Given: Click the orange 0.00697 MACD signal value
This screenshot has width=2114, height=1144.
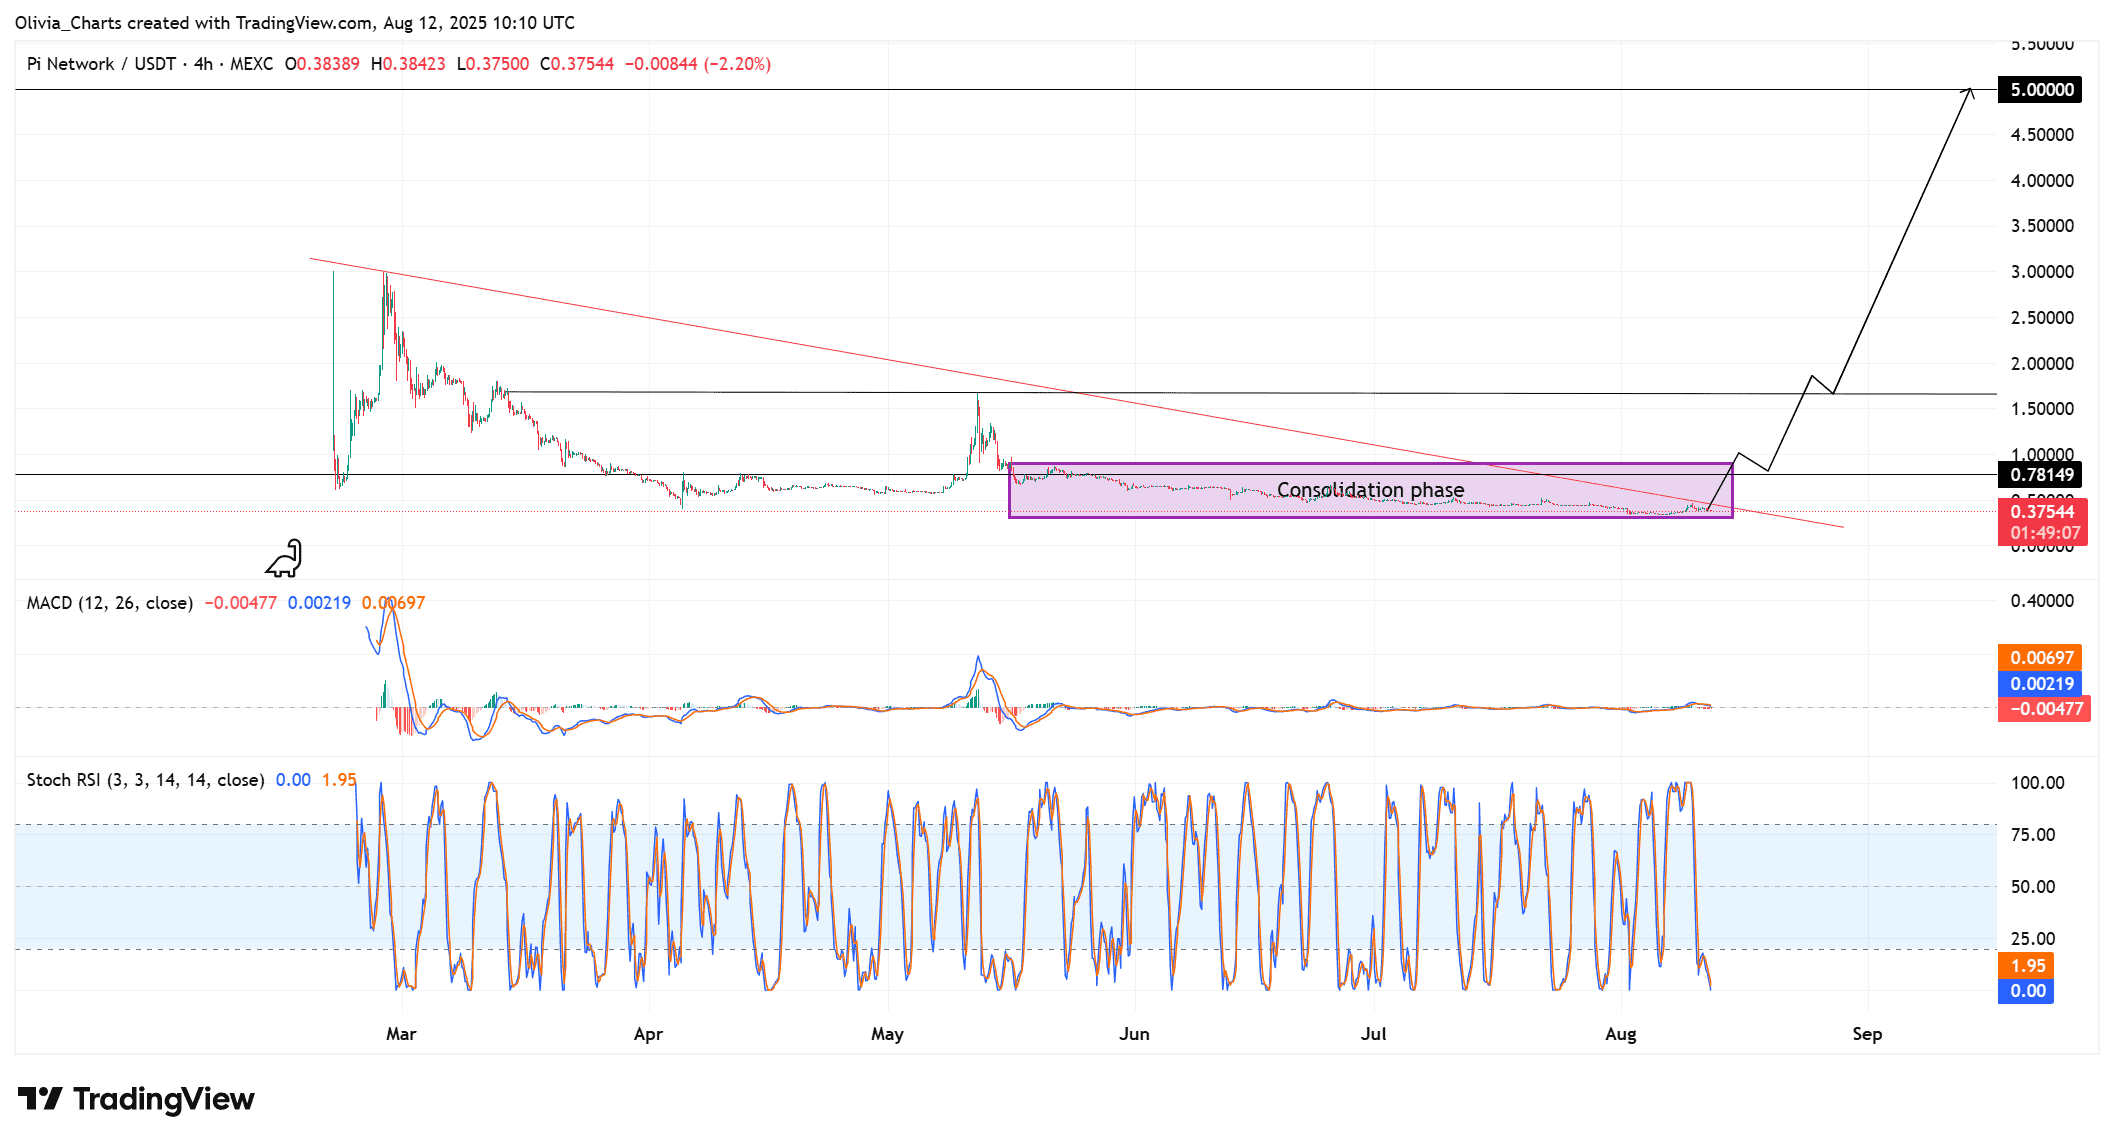Looking at the screenshot, I should coord(390,603).
